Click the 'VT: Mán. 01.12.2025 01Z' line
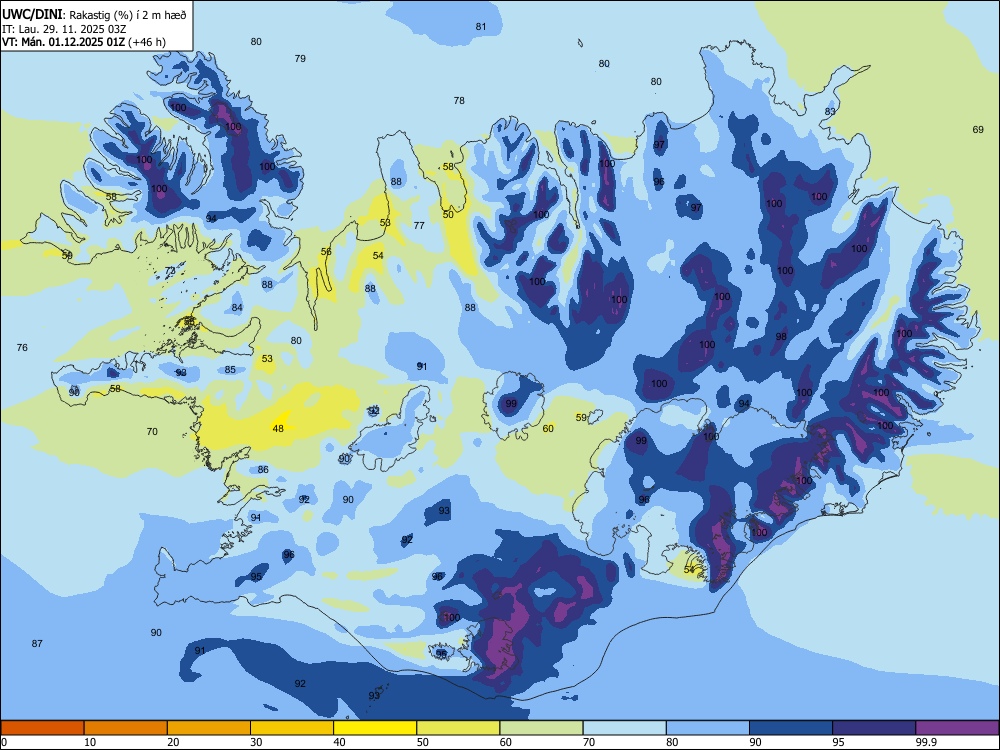The height and width of the screenshot is (750, 1000). point(64,42)
